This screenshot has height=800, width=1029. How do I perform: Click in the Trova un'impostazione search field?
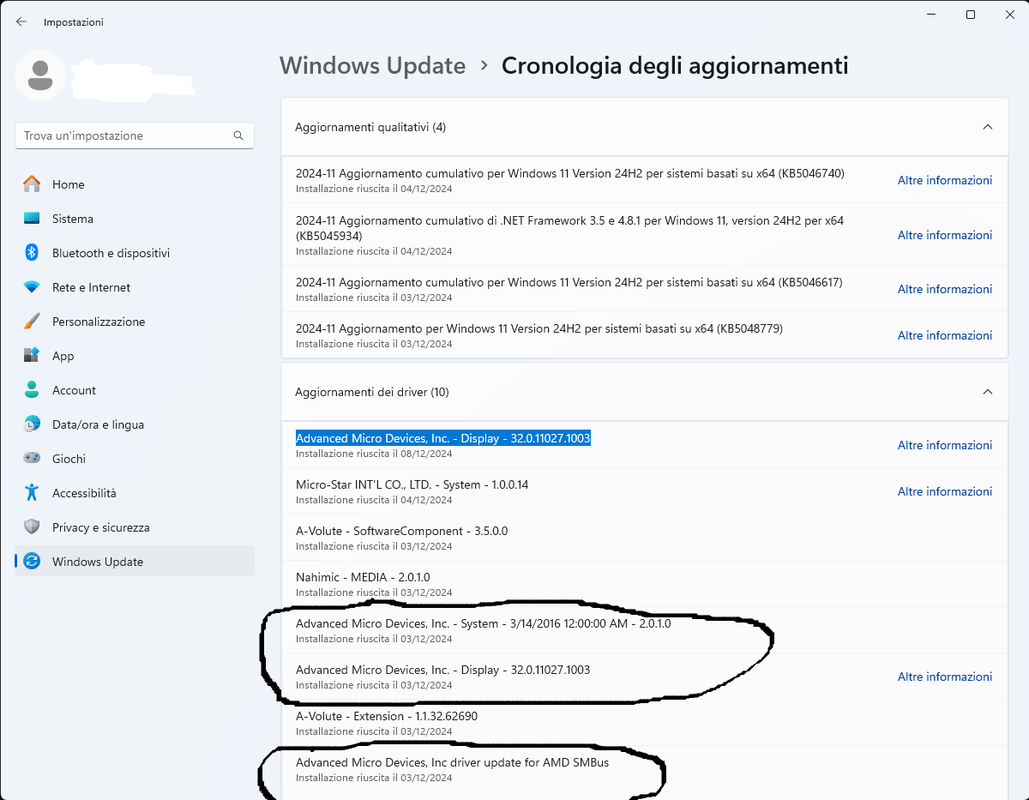(134, 135)
